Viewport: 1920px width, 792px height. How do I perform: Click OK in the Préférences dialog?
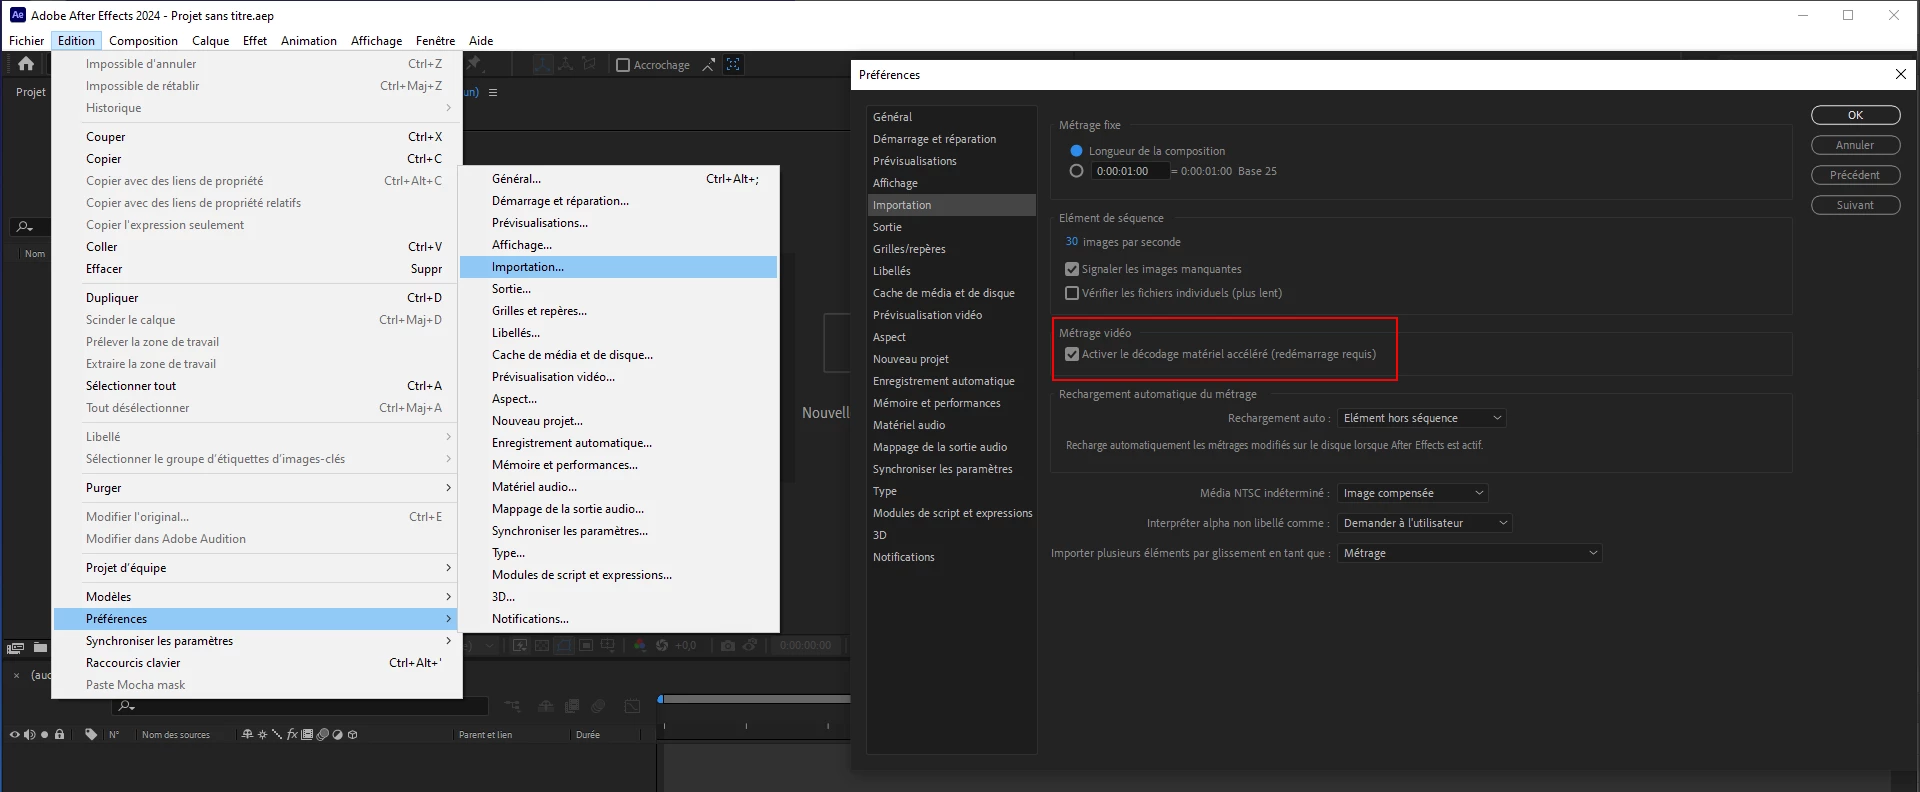pos(1855,115)
